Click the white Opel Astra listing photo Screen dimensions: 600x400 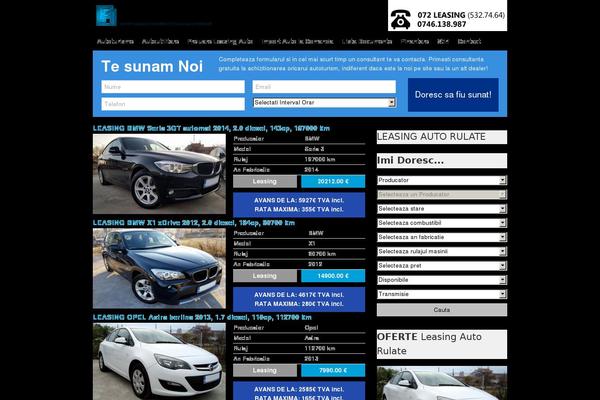(x=159, y=362)
